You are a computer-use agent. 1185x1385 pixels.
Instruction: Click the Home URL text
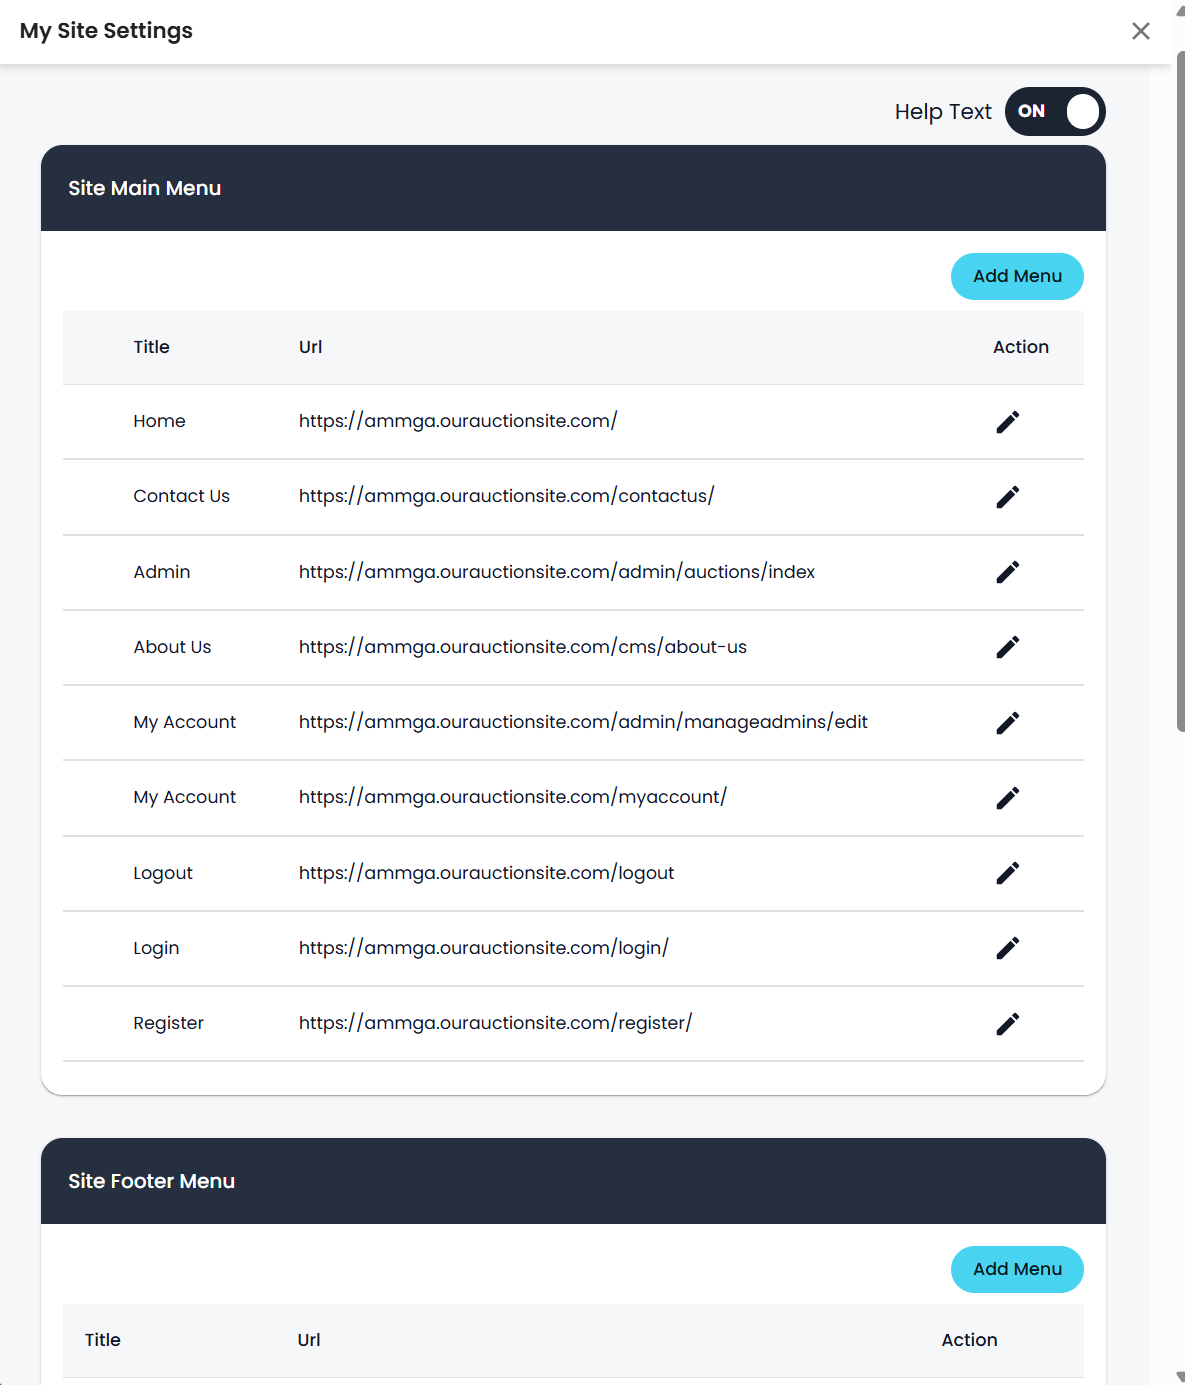point(458,421)
